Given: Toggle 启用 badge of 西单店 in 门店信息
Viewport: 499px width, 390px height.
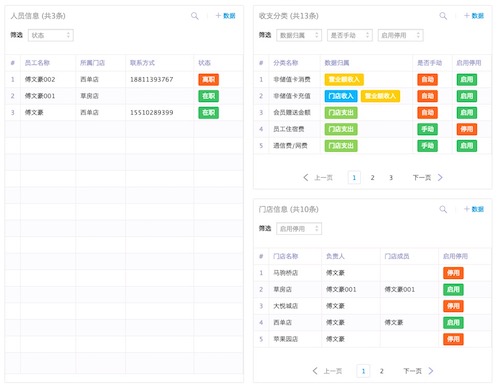Looking at the screenshot, I should click(453, 323).
